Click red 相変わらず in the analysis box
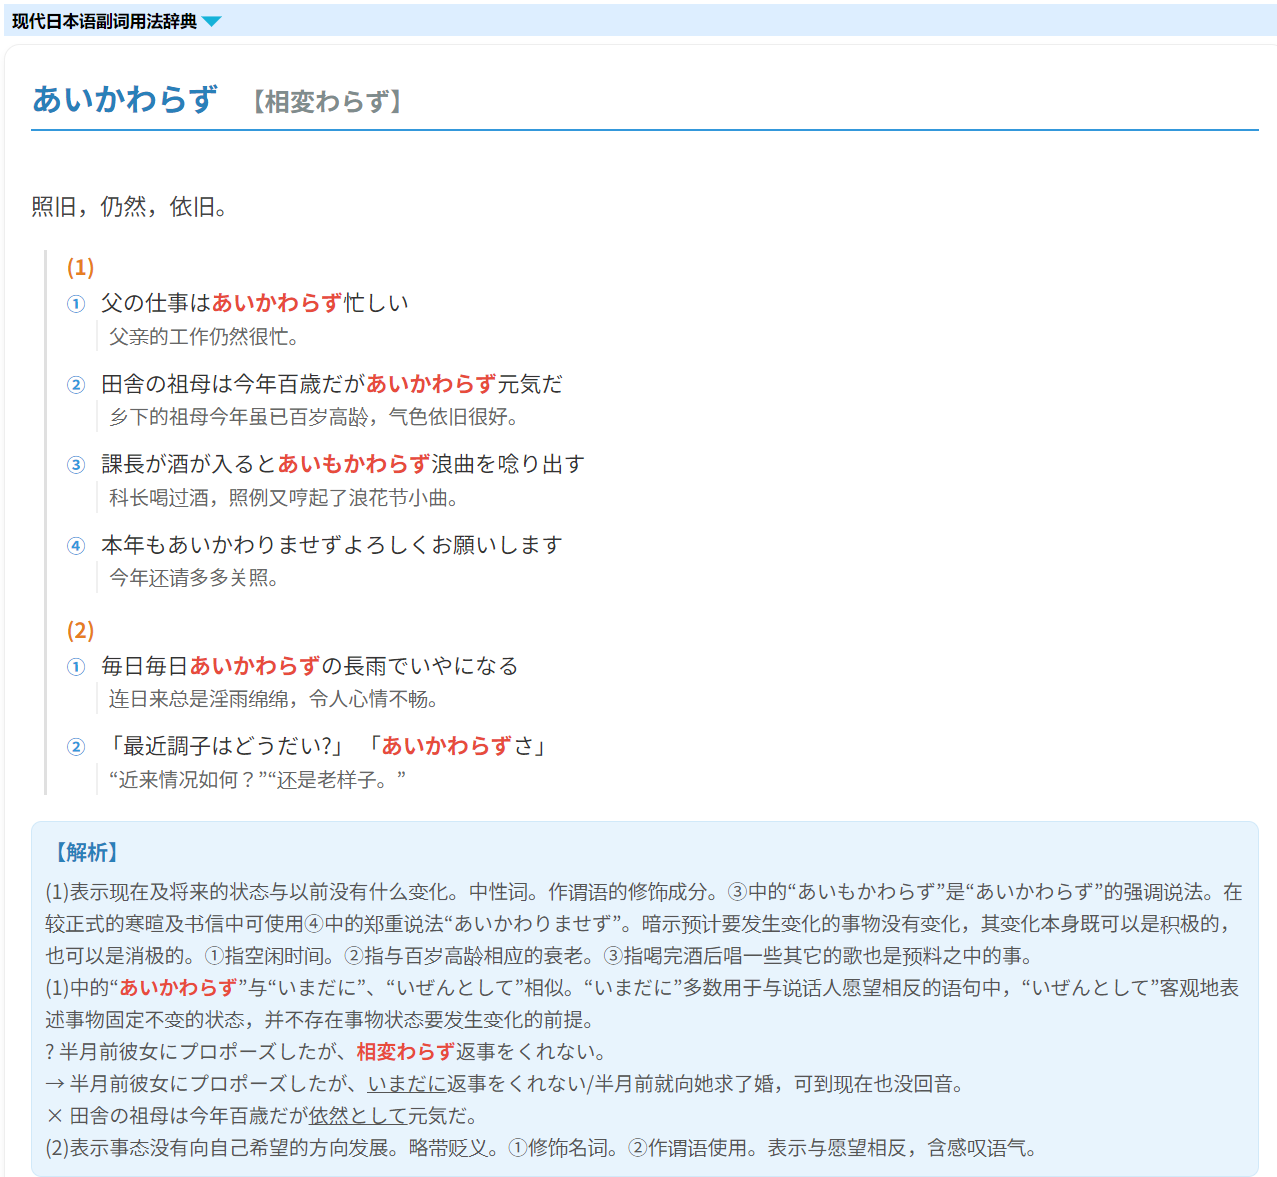This screenshot has height=1177, width=1277. [405, 1052]
